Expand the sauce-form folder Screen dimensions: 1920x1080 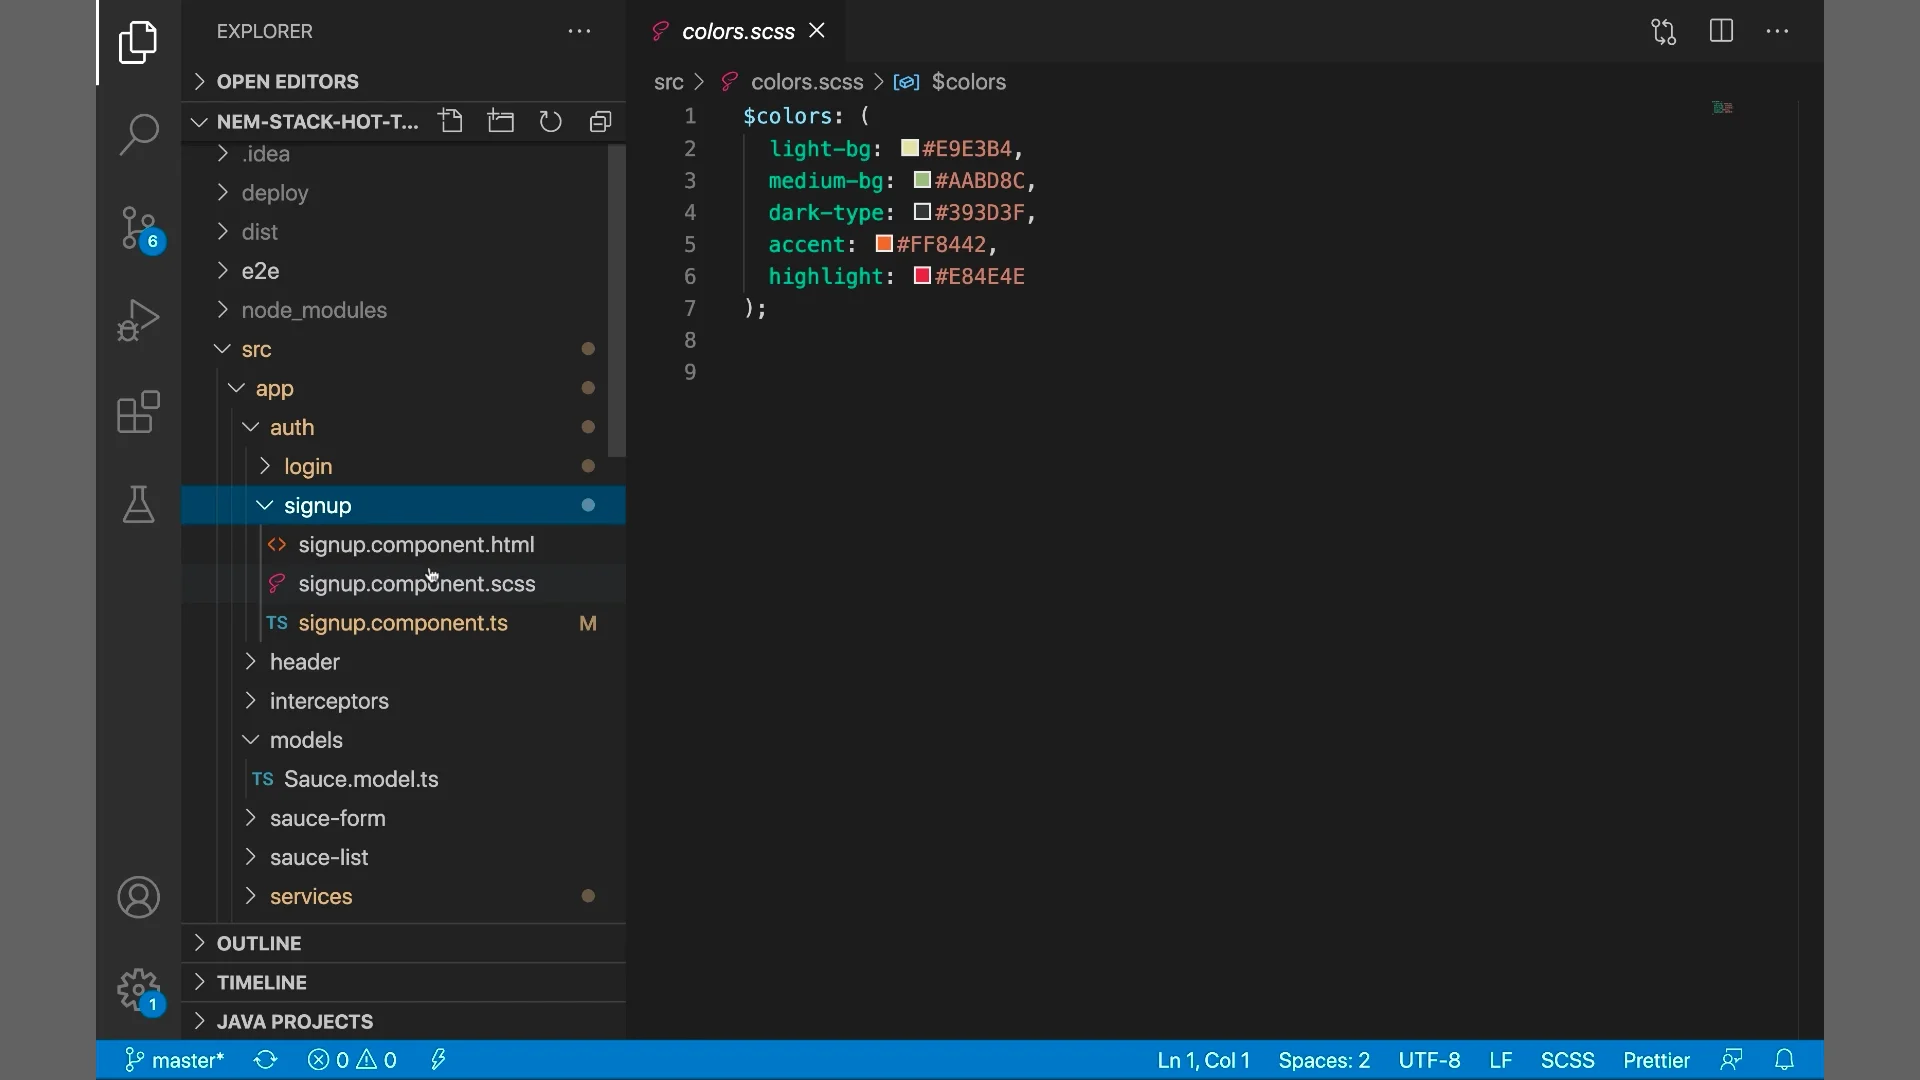coord(327,818)
